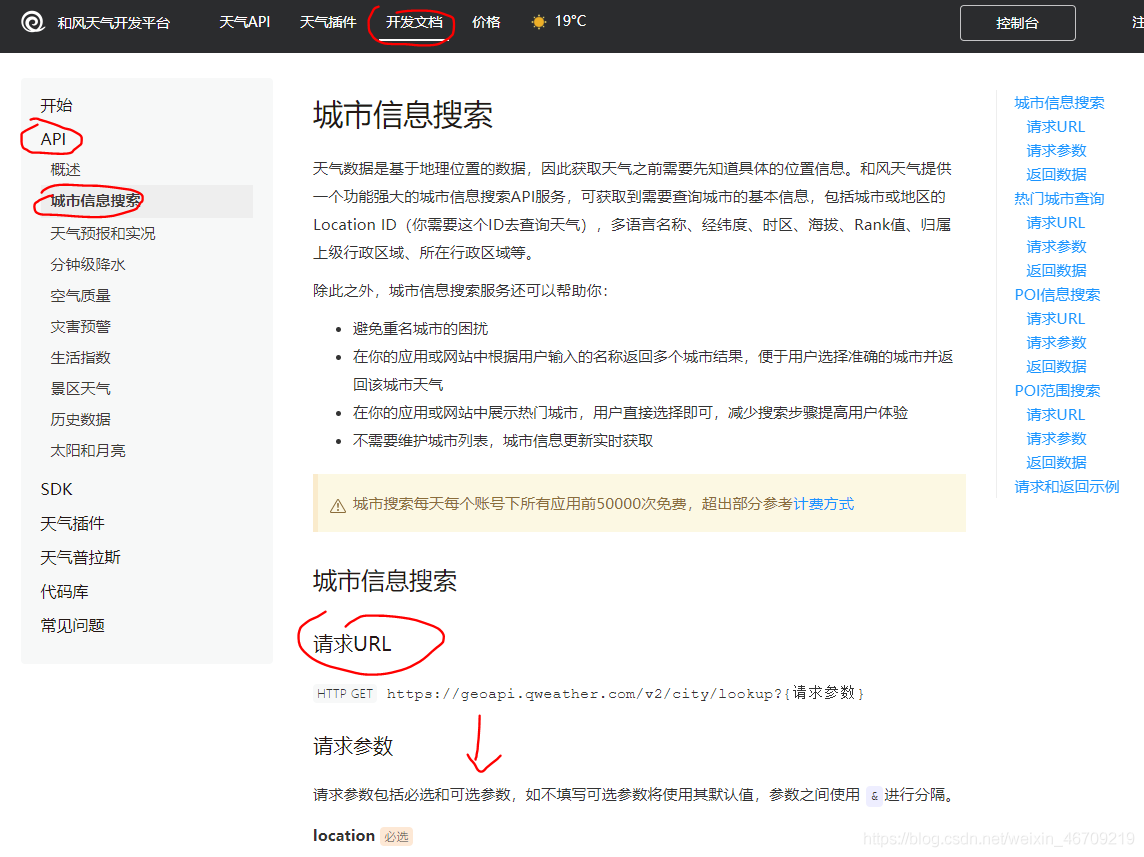The image size is (1144, 857).
Task: Jump to POI范围搜索 in the contents list
Action: [1057, 390]
